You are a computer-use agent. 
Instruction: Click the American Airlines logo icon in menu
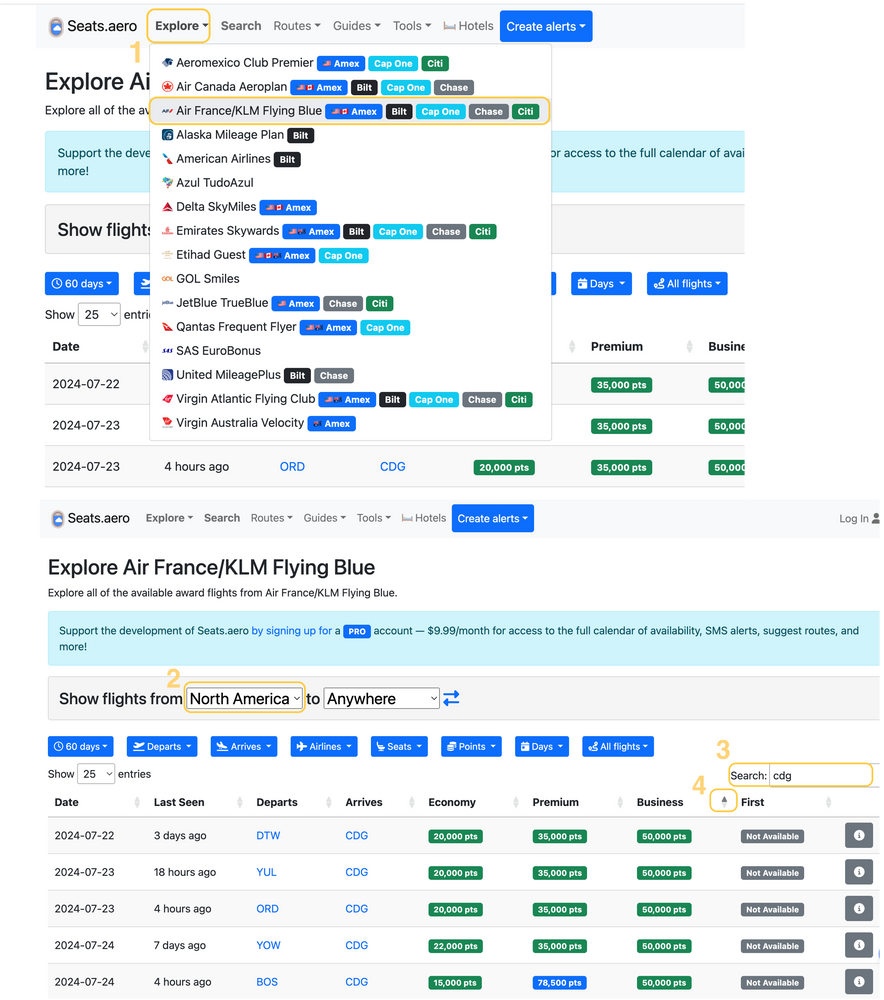click(167, 159)
